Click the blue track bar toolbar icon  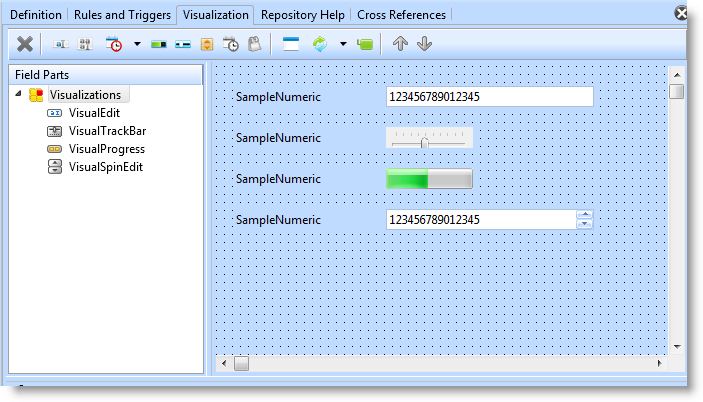[183, 44]
